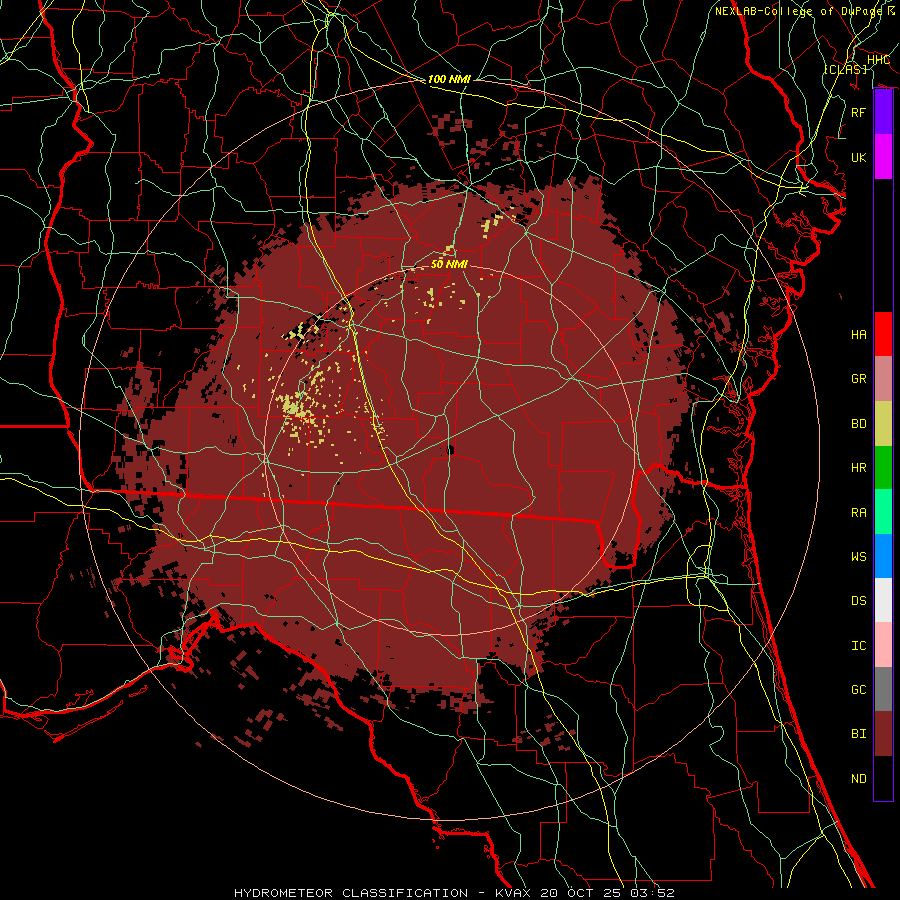This screenshot has width=900, height=900.
Task: Click the HR legend label
Action: (859, 468)
